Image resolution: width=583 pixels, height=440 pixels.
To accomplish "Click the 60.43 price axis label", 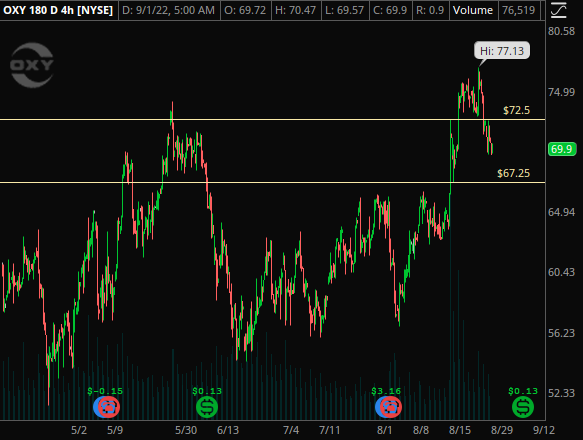I will (561, 272).
